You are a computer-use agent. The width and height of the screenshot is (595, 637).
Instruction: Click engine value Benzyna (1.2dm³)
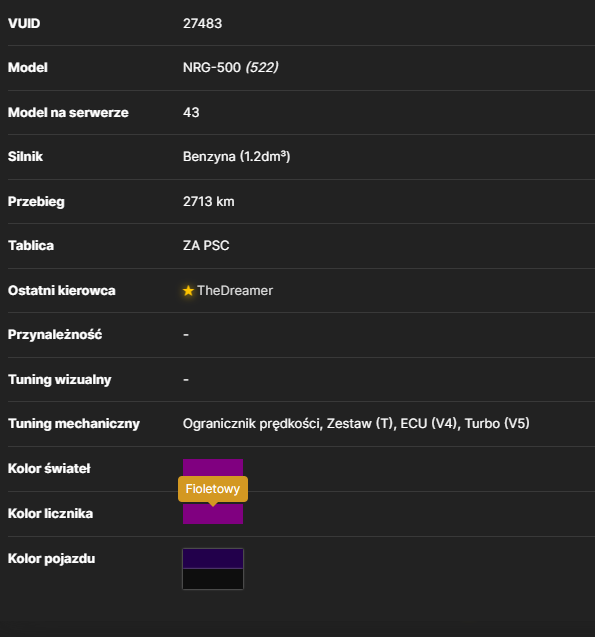click(236, 156)
